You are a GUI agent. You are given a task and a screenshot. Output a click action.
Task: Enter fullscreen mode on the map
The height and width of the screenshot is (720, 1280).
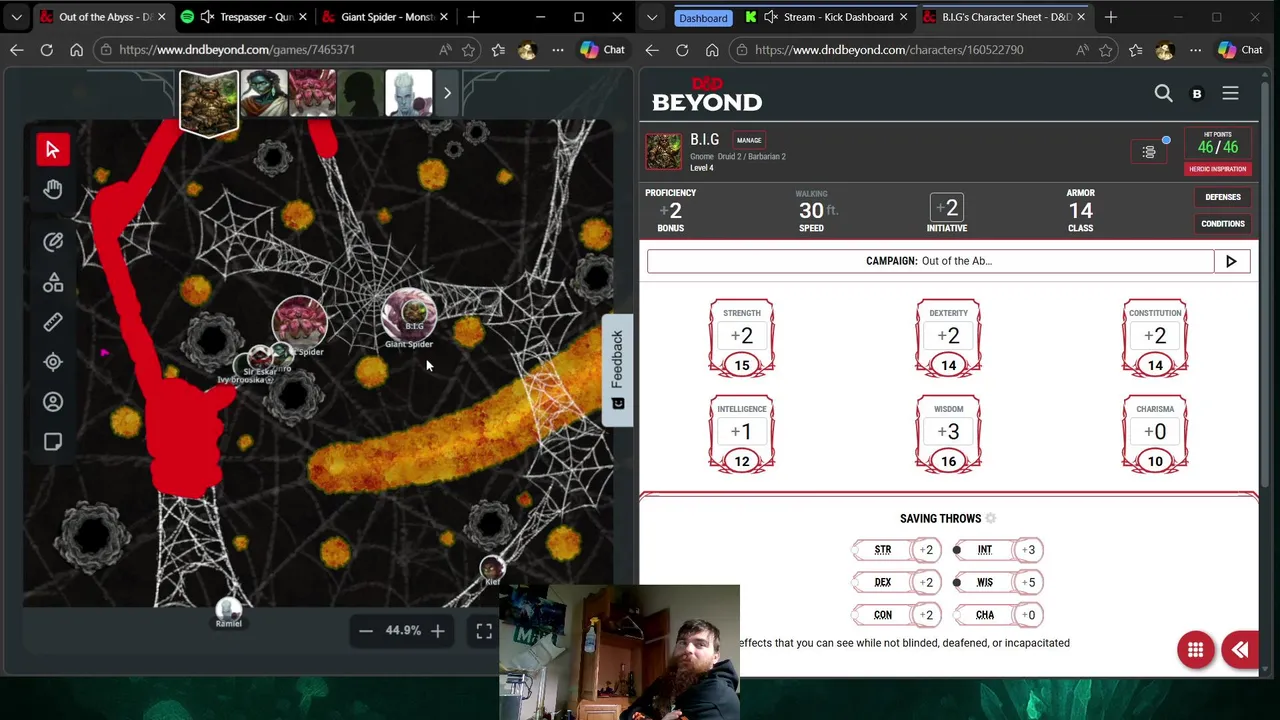(x=484, y=630)
